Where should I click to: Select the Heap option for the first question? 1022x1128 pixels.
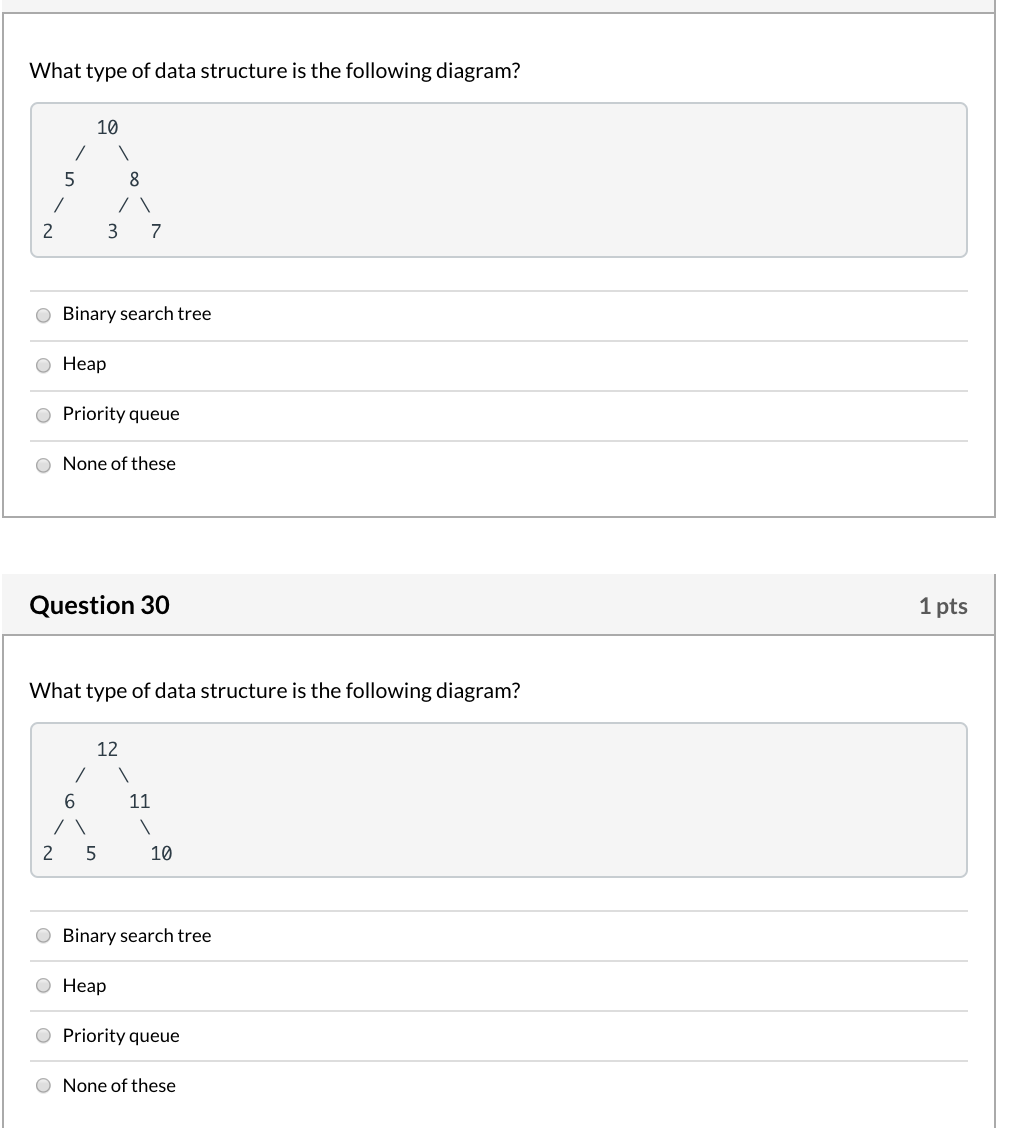43,364
